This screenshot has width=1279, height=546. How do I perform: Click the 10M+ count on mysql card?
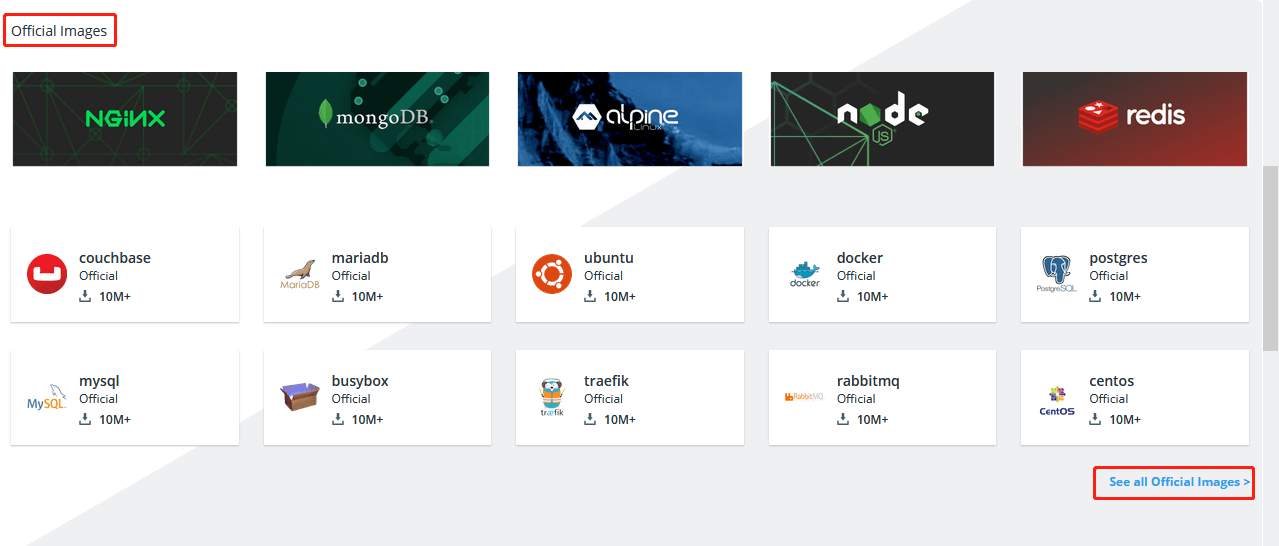115,420
